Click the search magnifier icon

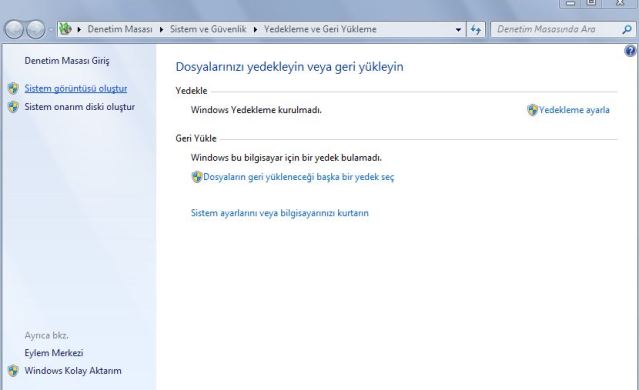tap(627, 29)
